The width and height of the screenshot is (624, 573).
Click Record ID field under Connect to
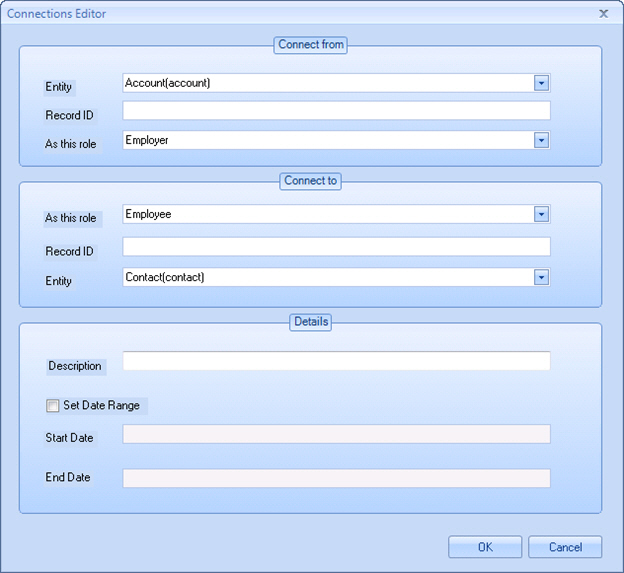click(x=336, y=247)
